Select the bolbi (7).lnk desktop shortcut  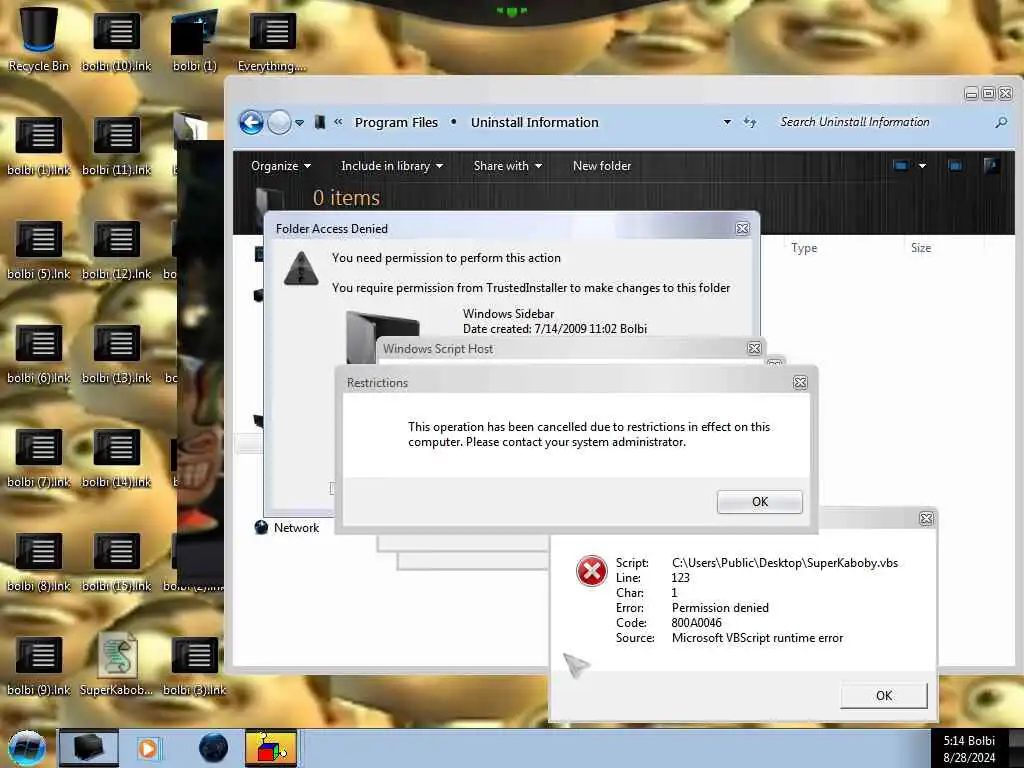coord(39,458)
